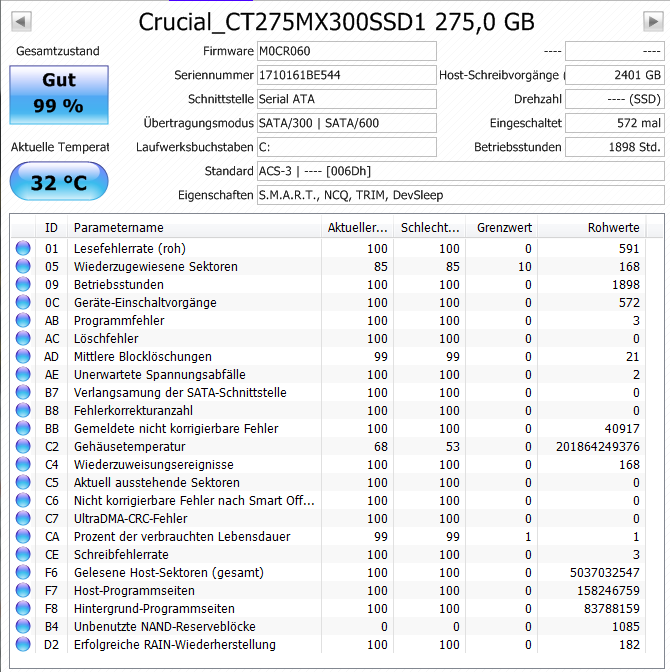Select the text Wiederzugewiesene Sektoren
The width and height of the screenshot is (670, 672).
click(x=156, y=267)
